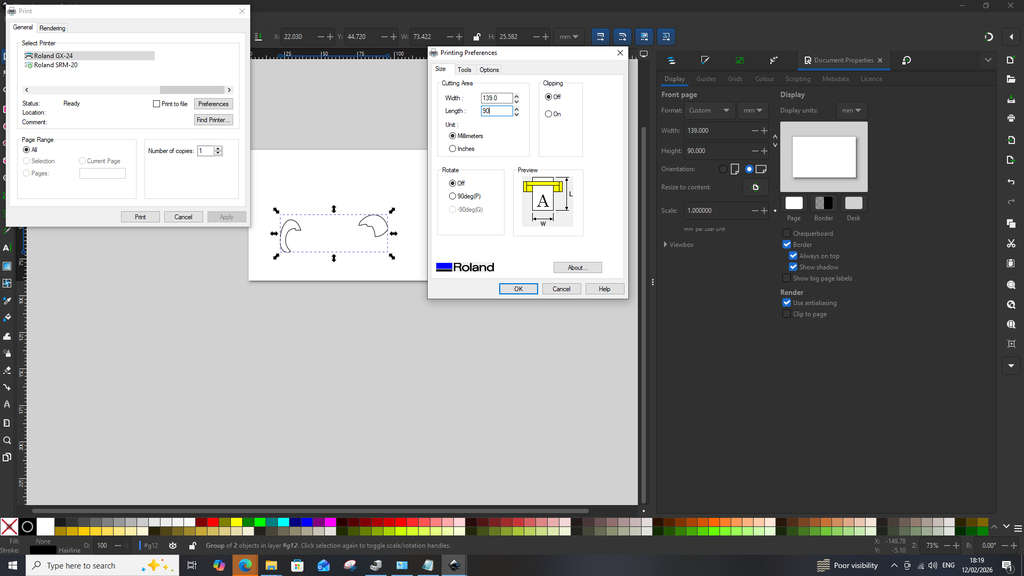Screen dimensions: 1024x576
Task: Choose Millimeters unit radio button
Action: pyautogui.click(x=453, y=136)
